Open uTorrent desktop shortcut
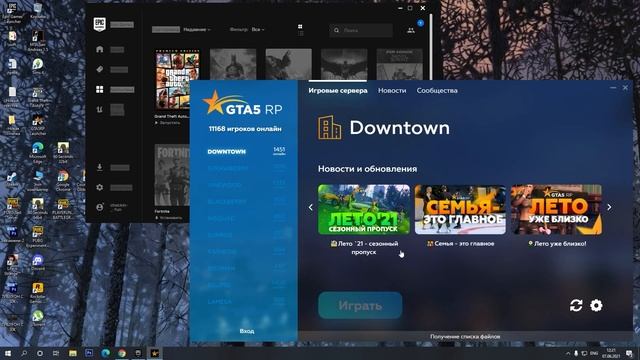 click(x=38, y=319)
